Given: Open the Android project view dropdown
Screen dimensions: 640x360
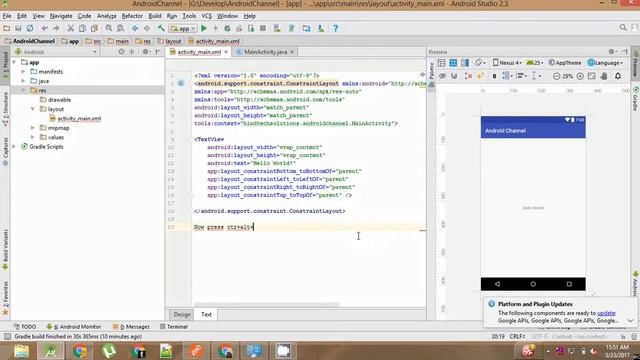Looking at the screenshot, I should [56, 52].
